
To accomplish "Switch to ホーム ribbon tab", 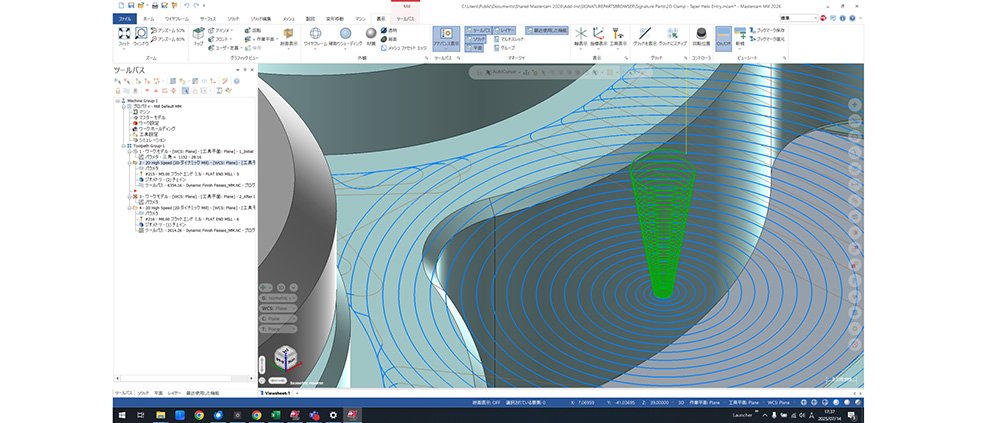I will 148,19.
